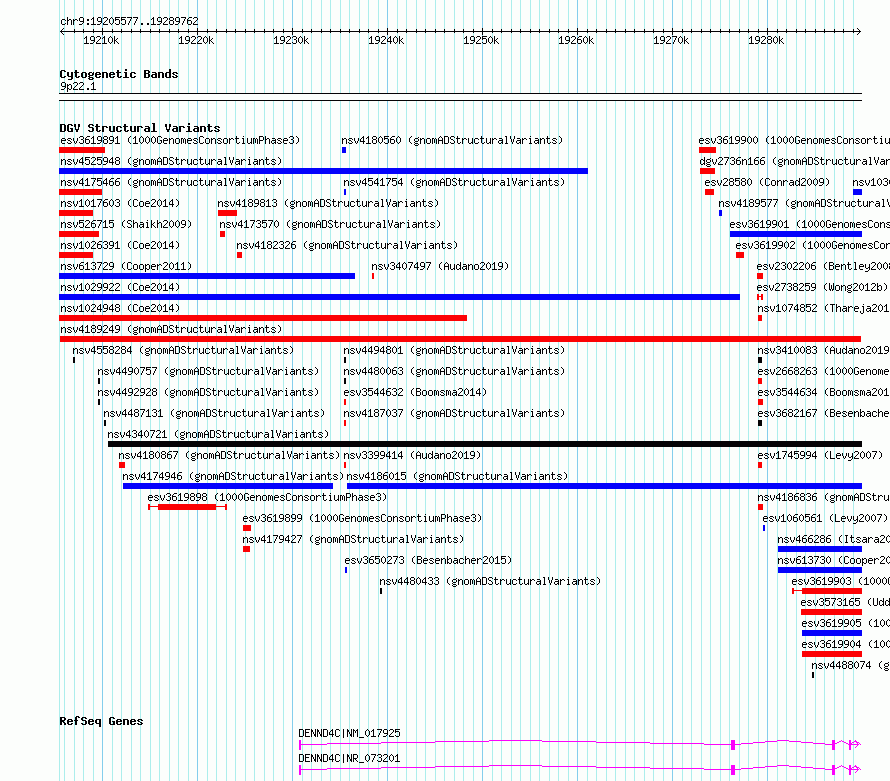Click nsv4189577 variant label

click(804, 203)
